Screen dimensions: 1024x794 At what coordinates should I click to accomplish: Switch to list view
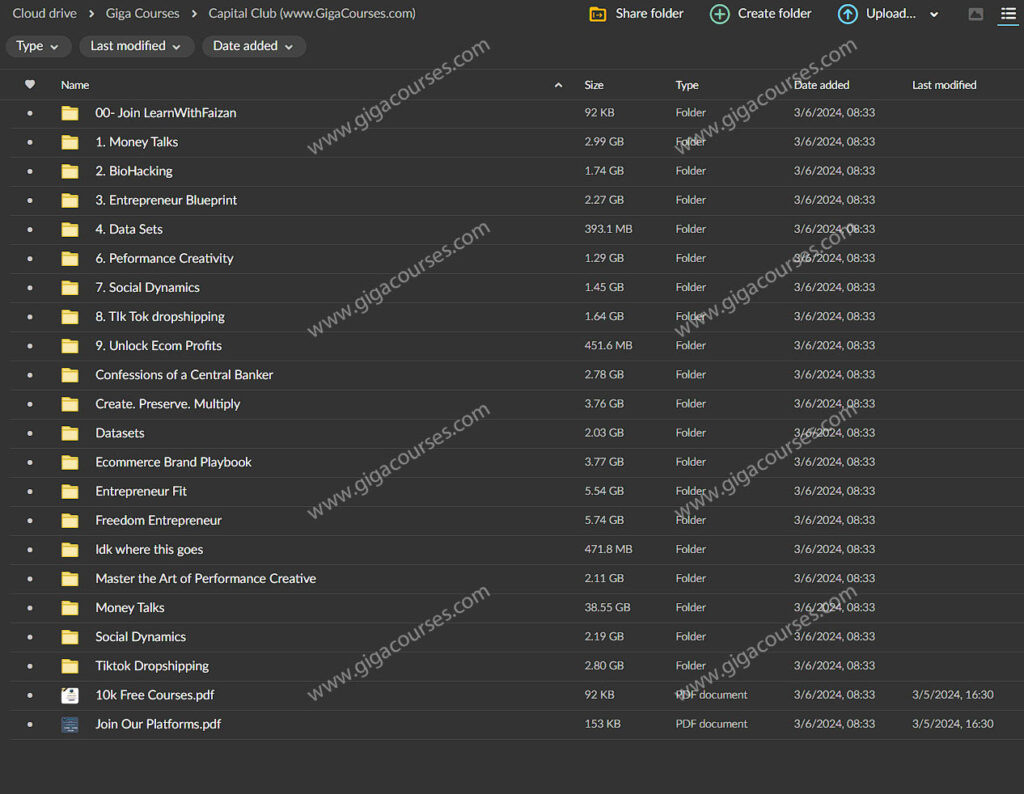(1008, 14)
